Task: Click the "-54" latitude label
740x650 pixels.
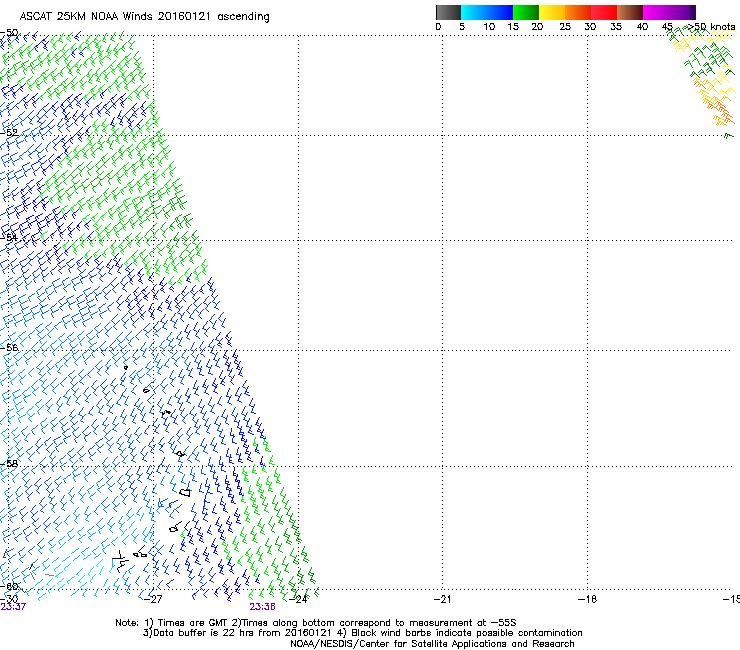Action: click(9, 237)
